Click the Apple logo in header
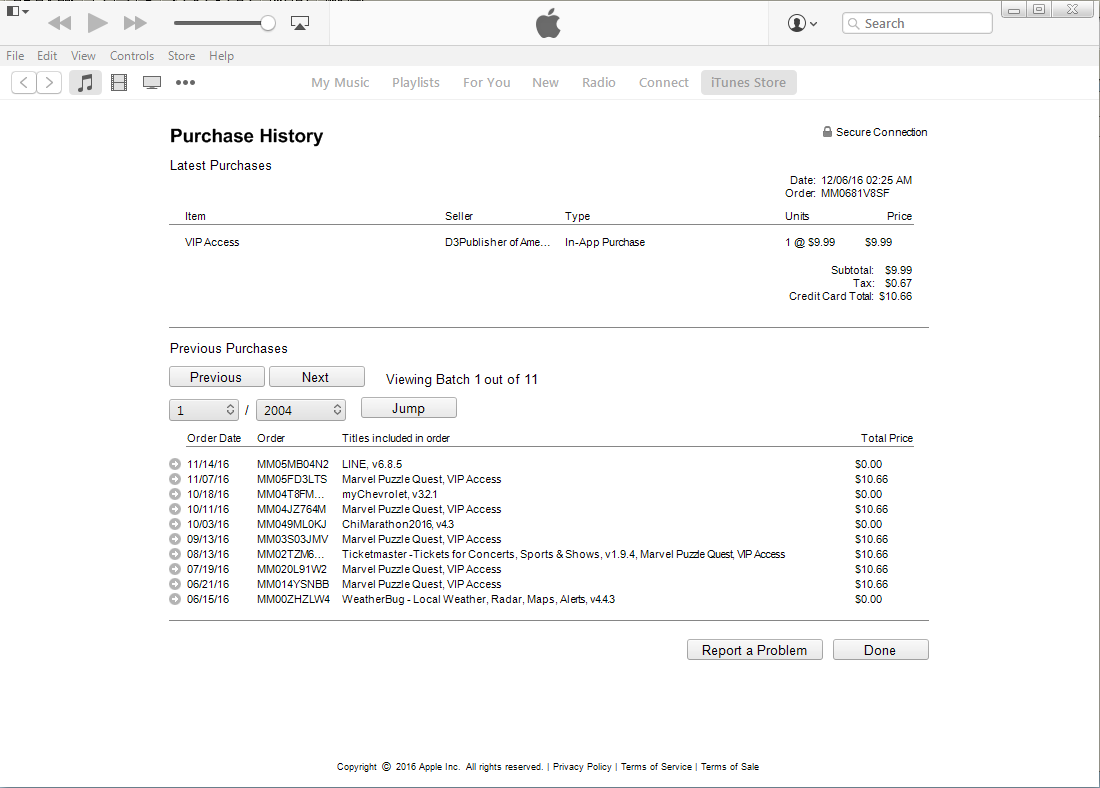 click(x=548, y=23)
